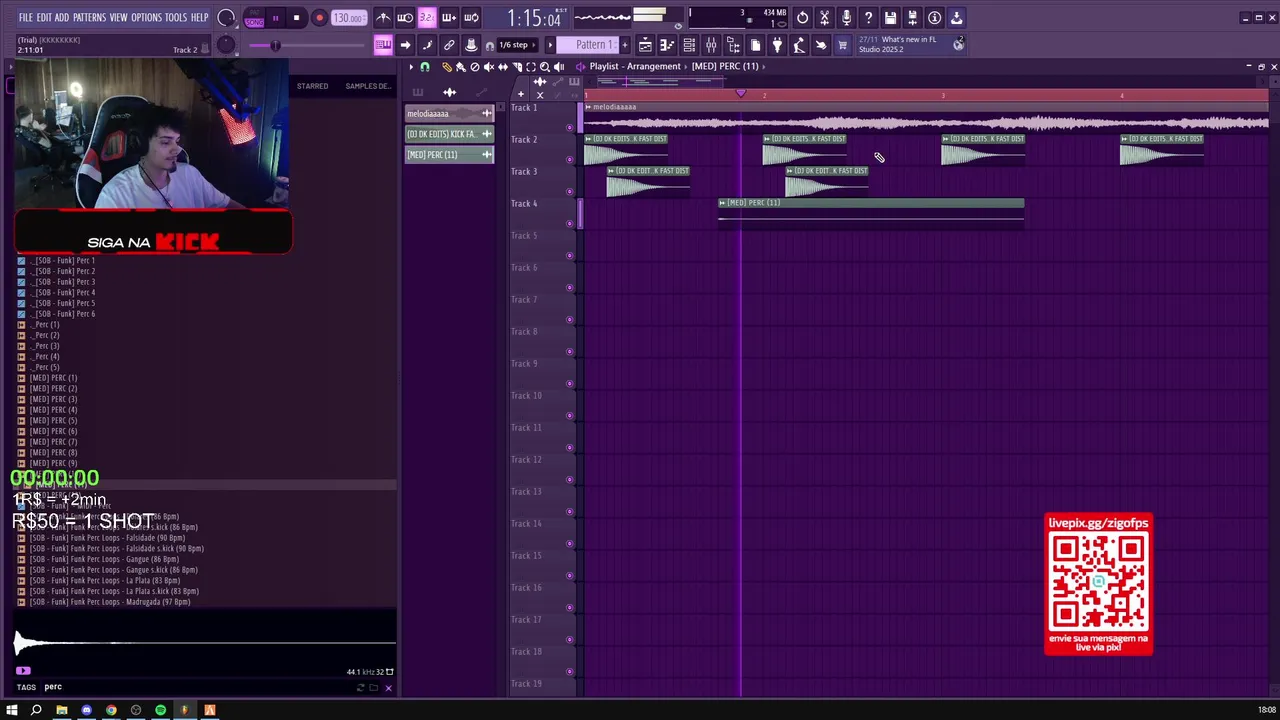Click the one-click audio recording microphone icon

[x=846, y=18]
